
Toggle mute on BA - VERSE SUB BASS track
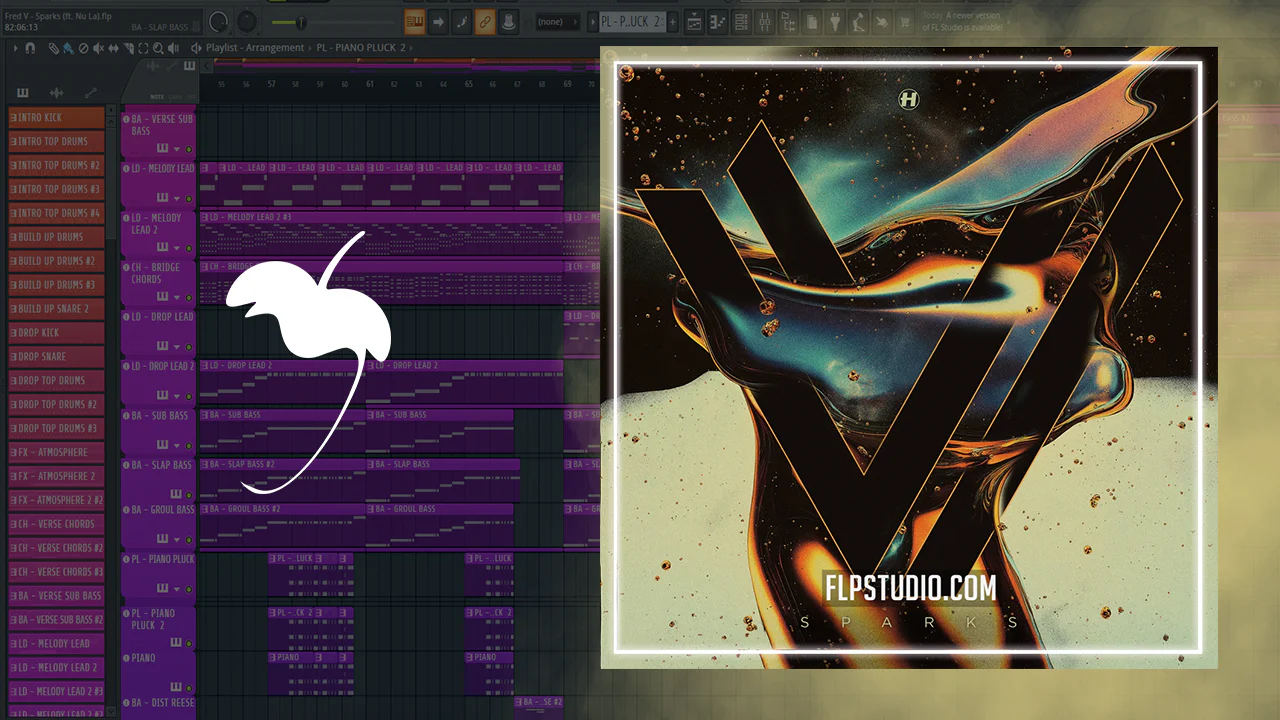coord(188,149)
